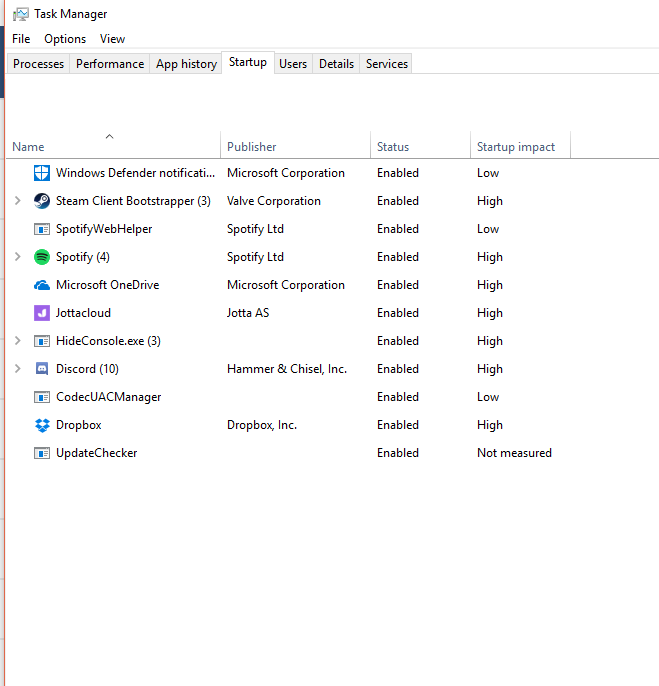Click the Valve Corporation publisher cell

[x=273, y=201]
